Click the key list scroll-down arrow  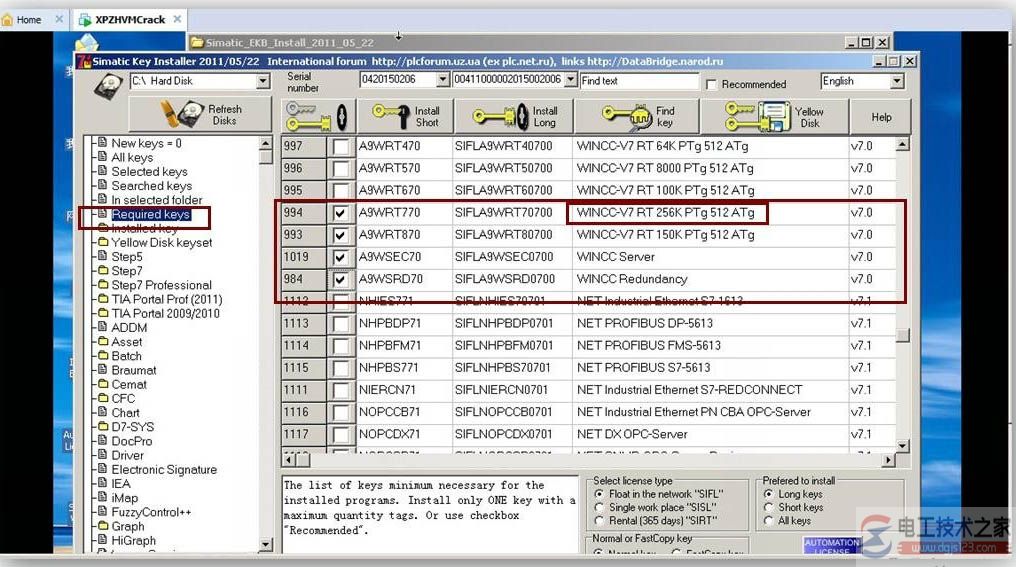click(x=903, y=446)
